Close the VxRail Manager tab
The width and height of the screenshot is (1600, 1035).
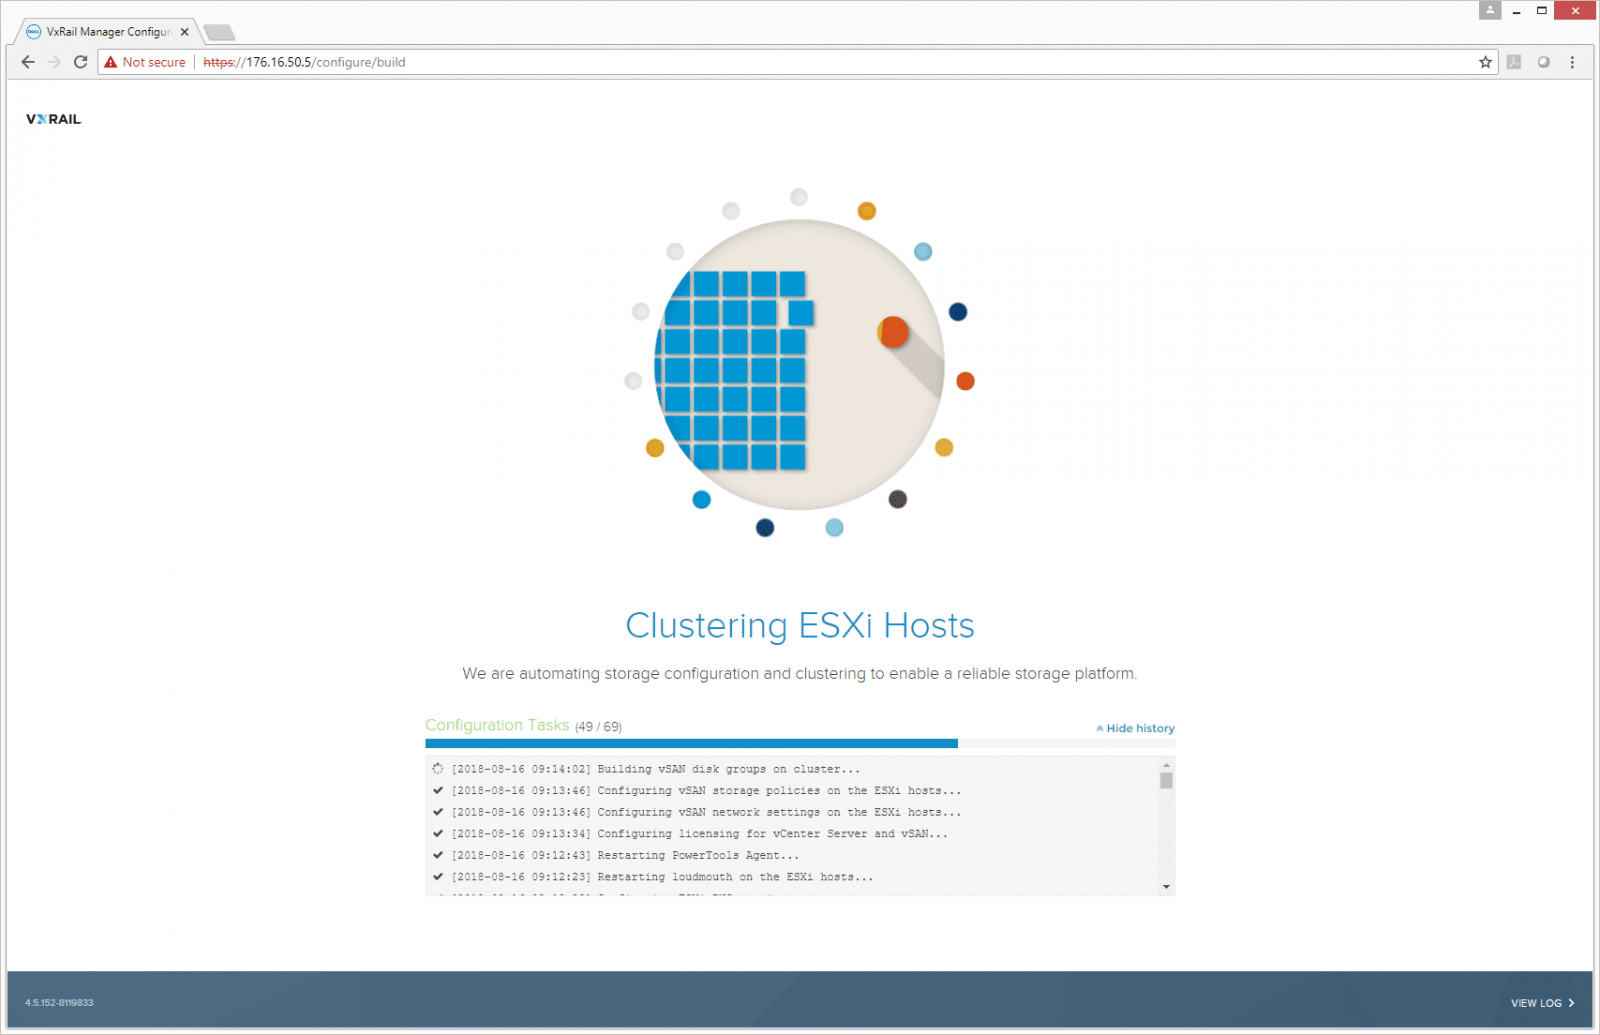pyautogui.click(x=184, y=32)
